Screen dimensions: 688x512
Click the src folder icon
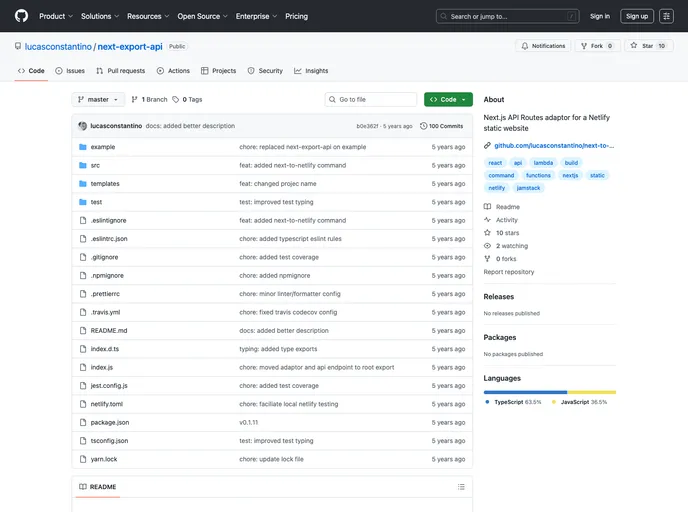coord(82,165)
